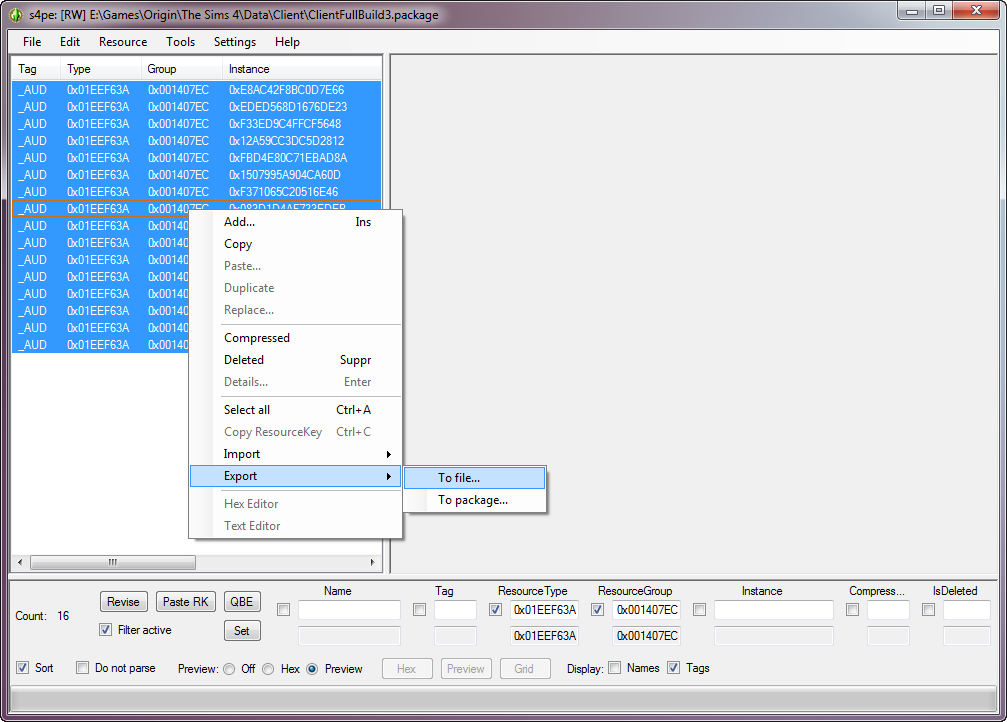Check the Instance filter checkbox
1007x722 pixels.
tap(699, 610)
